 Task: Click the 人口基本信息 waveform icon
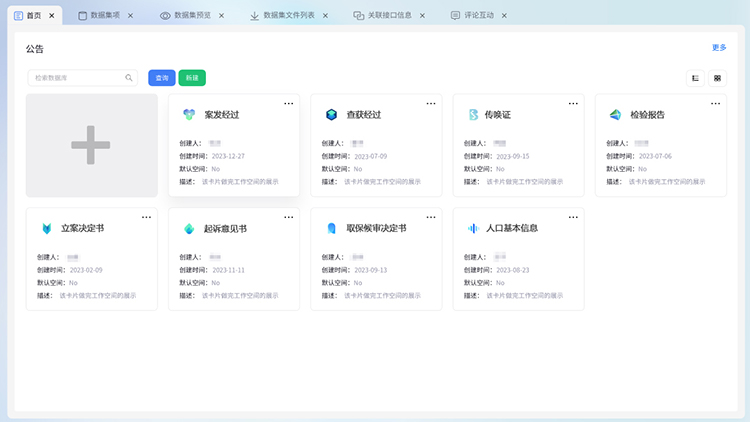click(x=473, y=228)
